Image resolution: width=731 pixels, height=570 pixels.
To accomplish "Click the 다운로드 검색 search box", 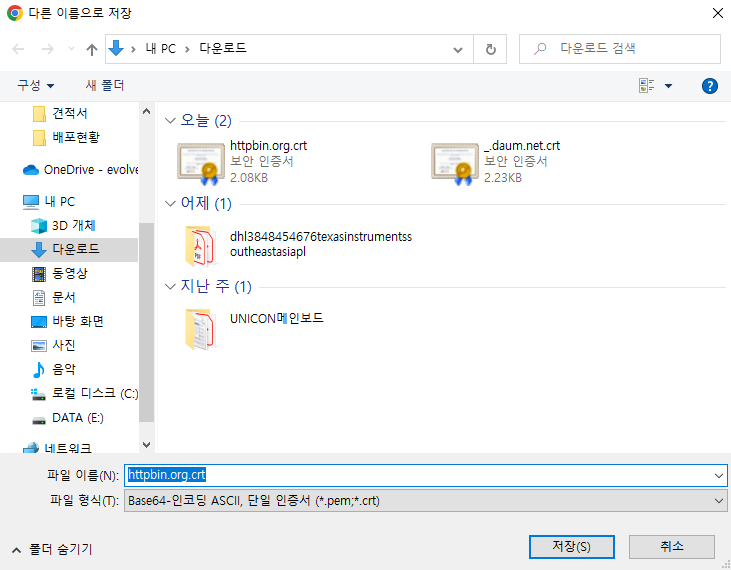I will click(x=620, y=48).
